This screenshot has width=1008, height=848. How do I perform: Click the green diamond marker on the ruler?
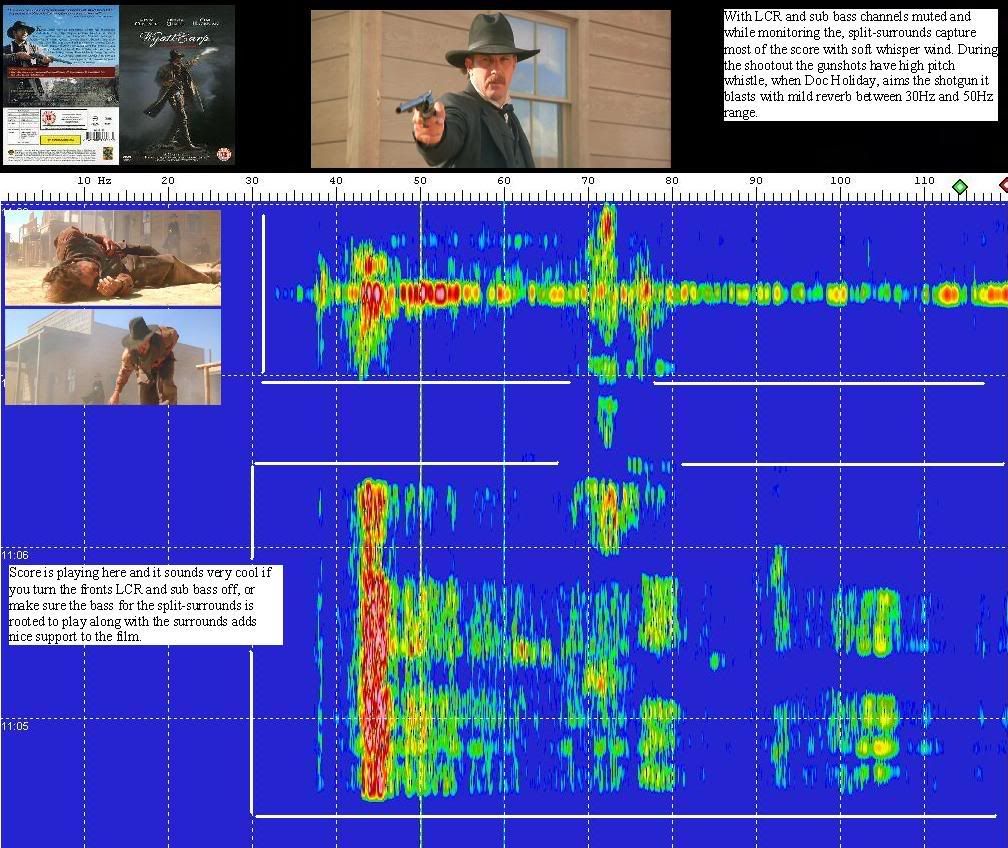coord(959,186)
